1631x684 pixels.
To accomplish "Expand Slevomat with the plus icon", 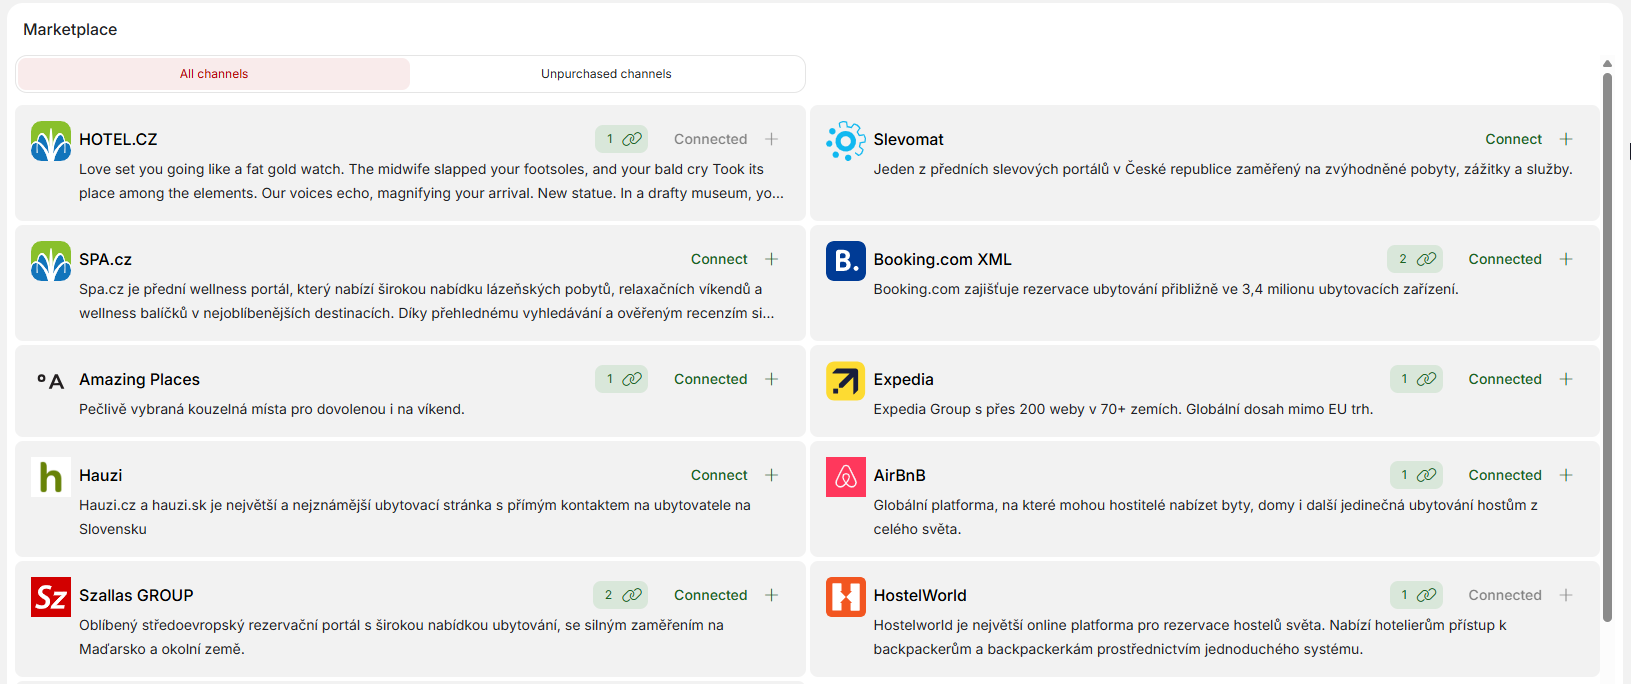I will [x=1566, y=139].
